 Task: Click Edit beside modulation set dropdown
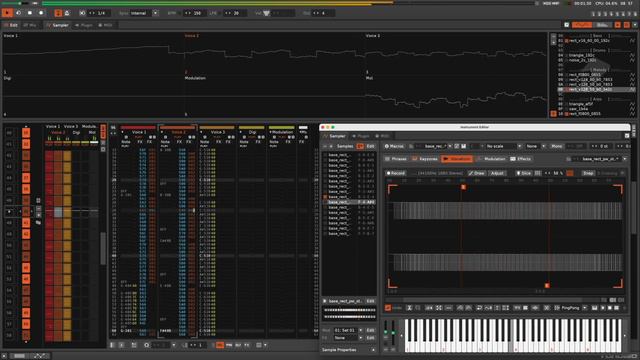[x=370, y=330]
